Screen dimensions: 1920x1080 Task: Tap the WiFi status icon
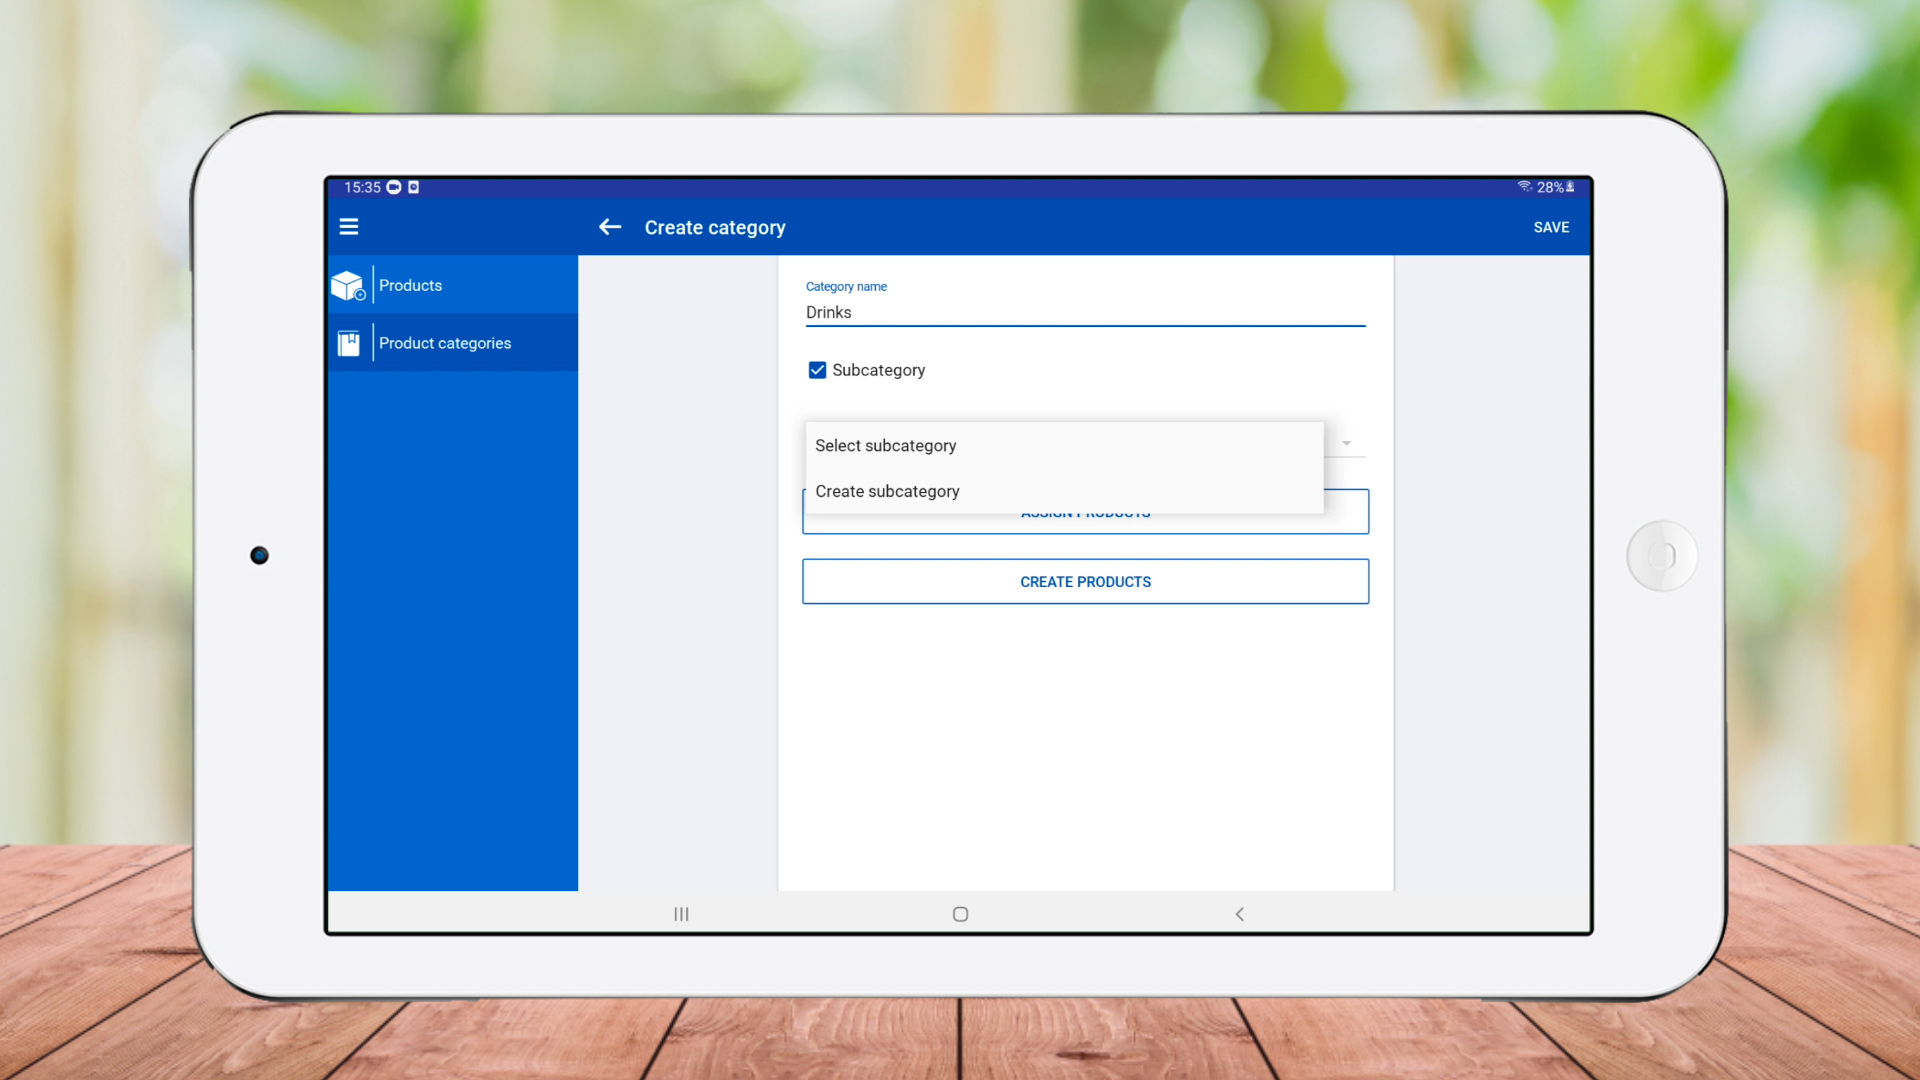[x=1524, y=187]
